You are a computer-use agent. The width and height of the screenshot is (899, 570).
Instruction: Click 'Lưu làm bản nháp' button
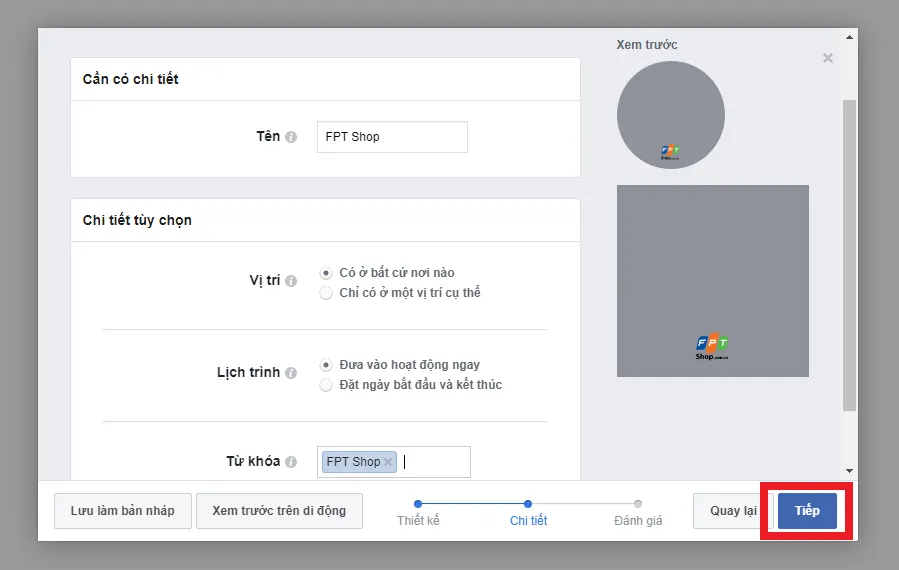123,511
